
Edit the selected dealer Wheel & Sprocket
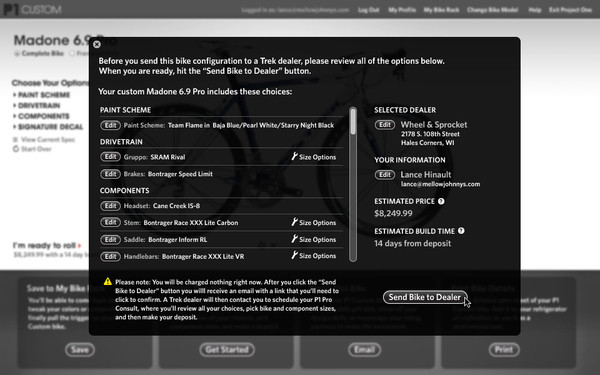point(385,125)
